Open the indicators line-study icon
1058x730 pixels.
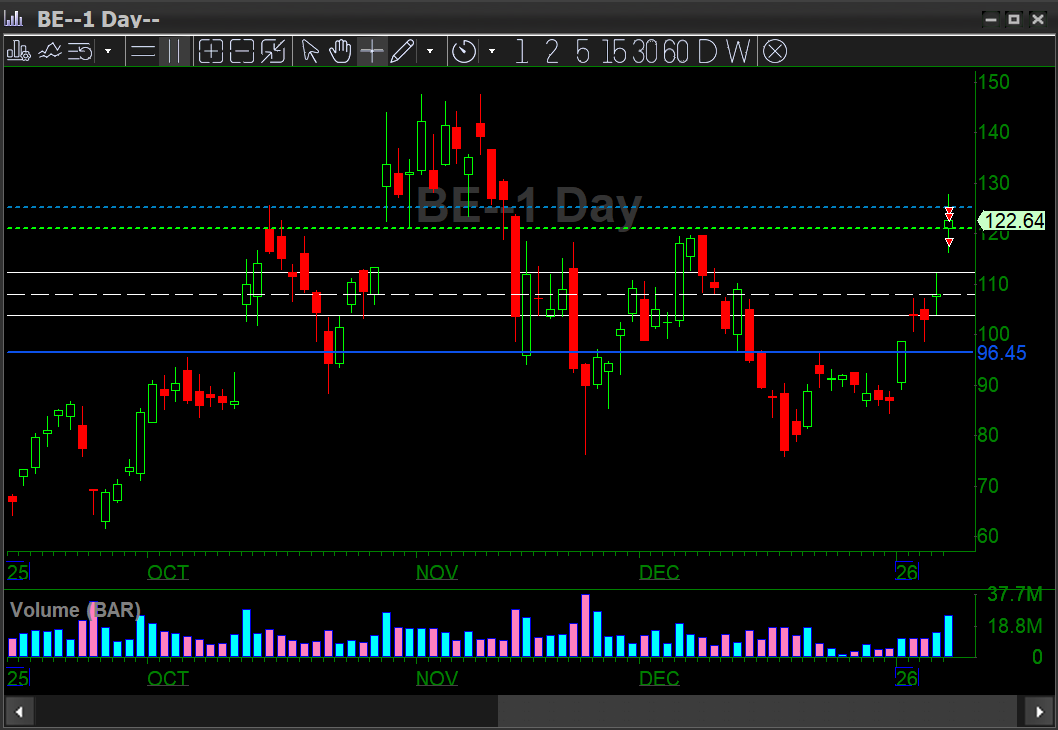coord(50,51)
